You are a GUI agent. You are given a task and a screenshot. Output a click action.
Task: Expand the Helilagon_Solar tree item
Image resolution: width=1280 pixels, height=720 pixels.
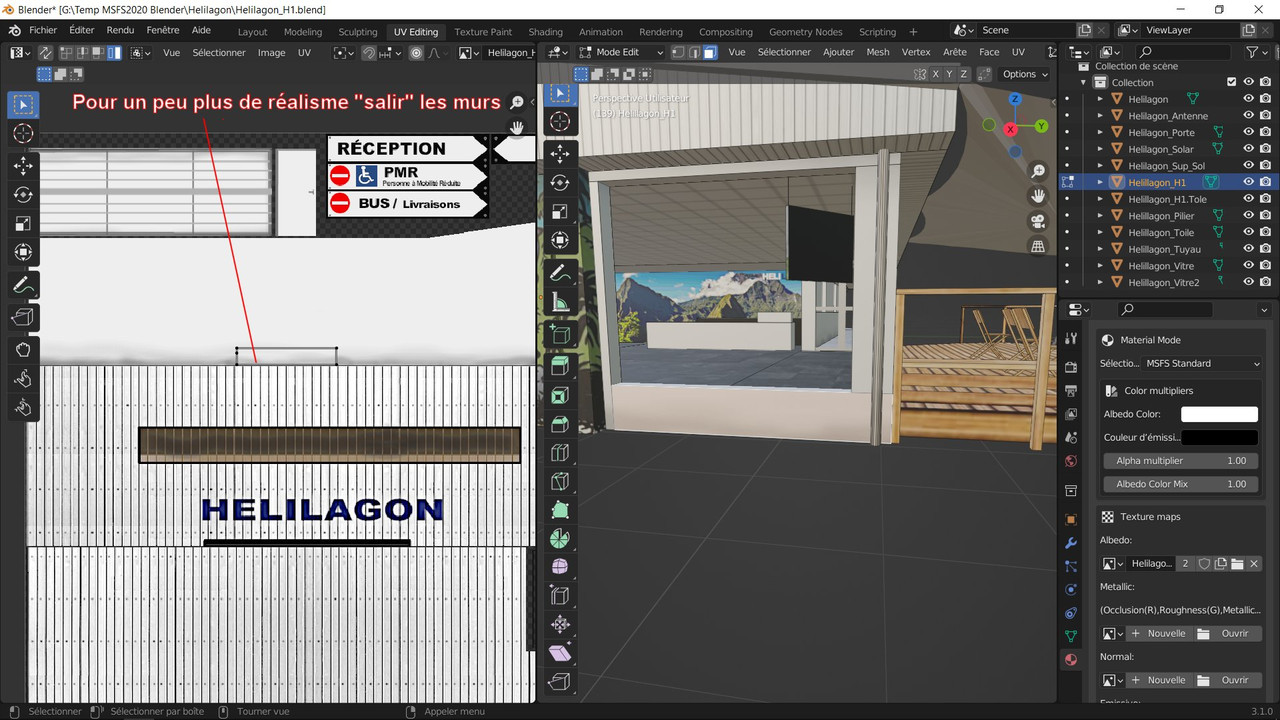1101,149
